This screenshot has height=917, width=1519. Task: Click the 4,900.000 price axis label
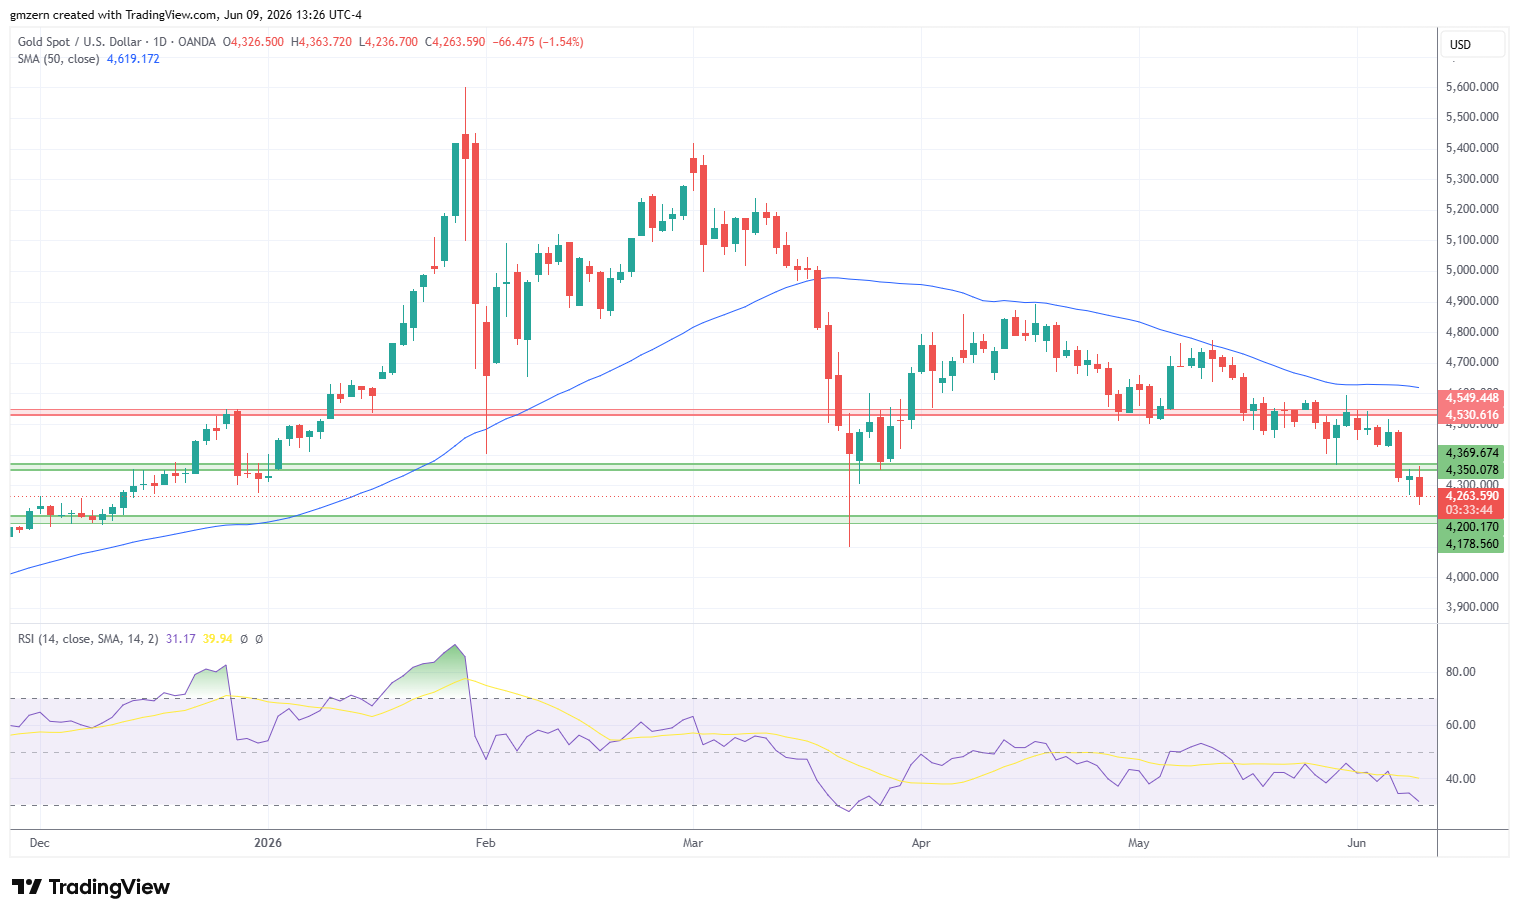click(x=1472, y=301)
